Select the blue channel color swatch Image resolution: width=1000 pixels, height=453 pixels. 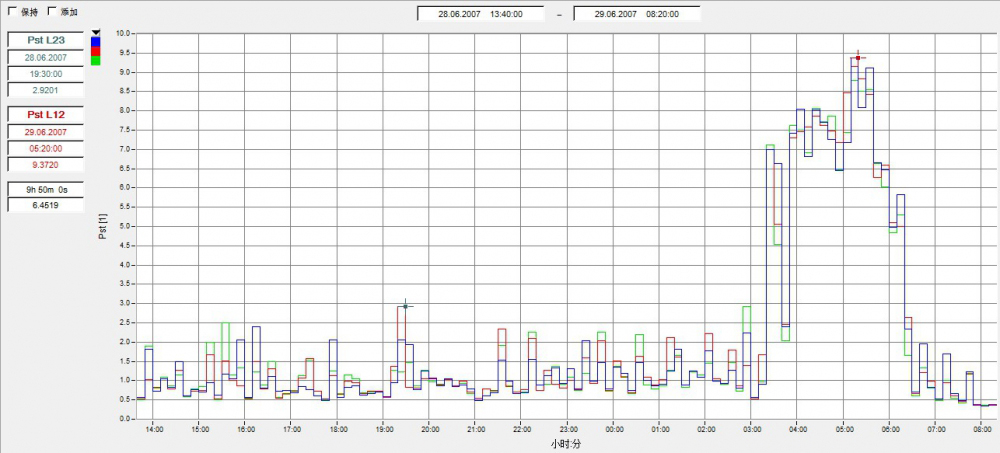[x=95, y=42]
